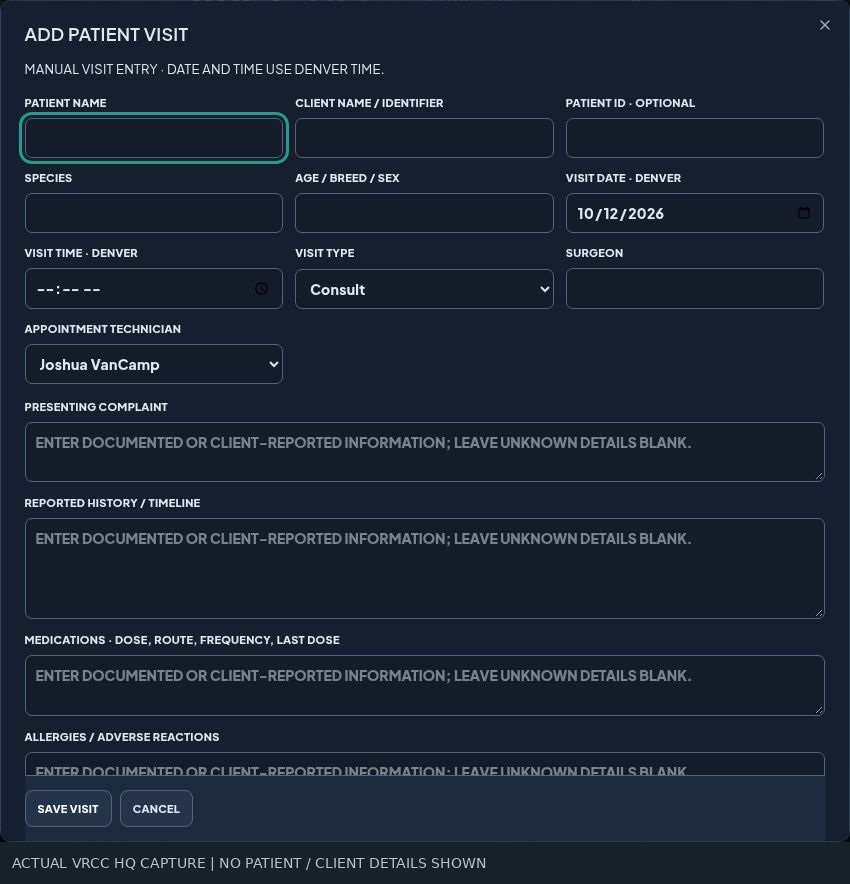Select the Species input field
This screenshot has width=850, height=884.
point(154,213)
